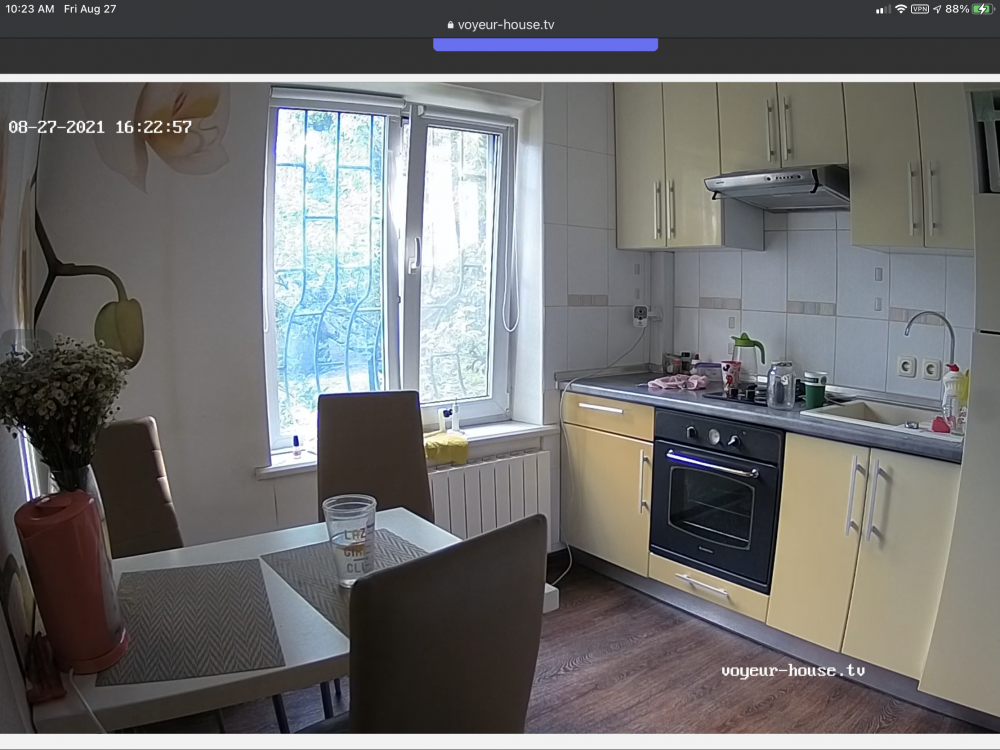
Task: Tap the 10:23 AM clock
Action: click(x=30, y=9)
